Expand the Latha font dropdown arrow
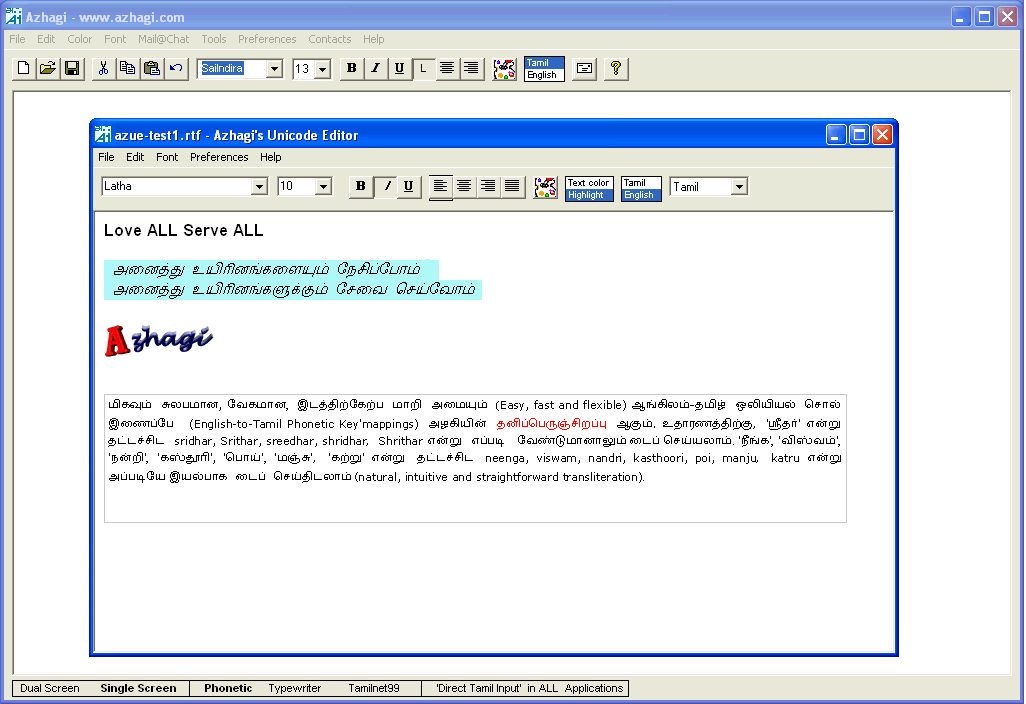This screenshot has width=1026, height=704. [x=260, y=186]
